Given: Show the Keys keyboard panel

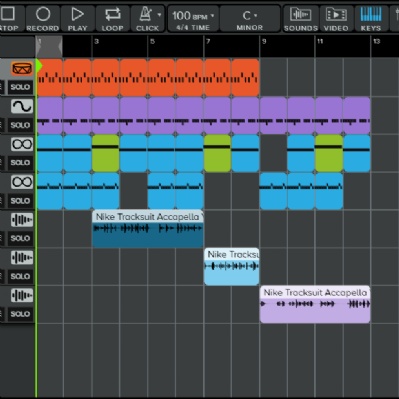Looking at the screenshot, I should click(371, 19).
